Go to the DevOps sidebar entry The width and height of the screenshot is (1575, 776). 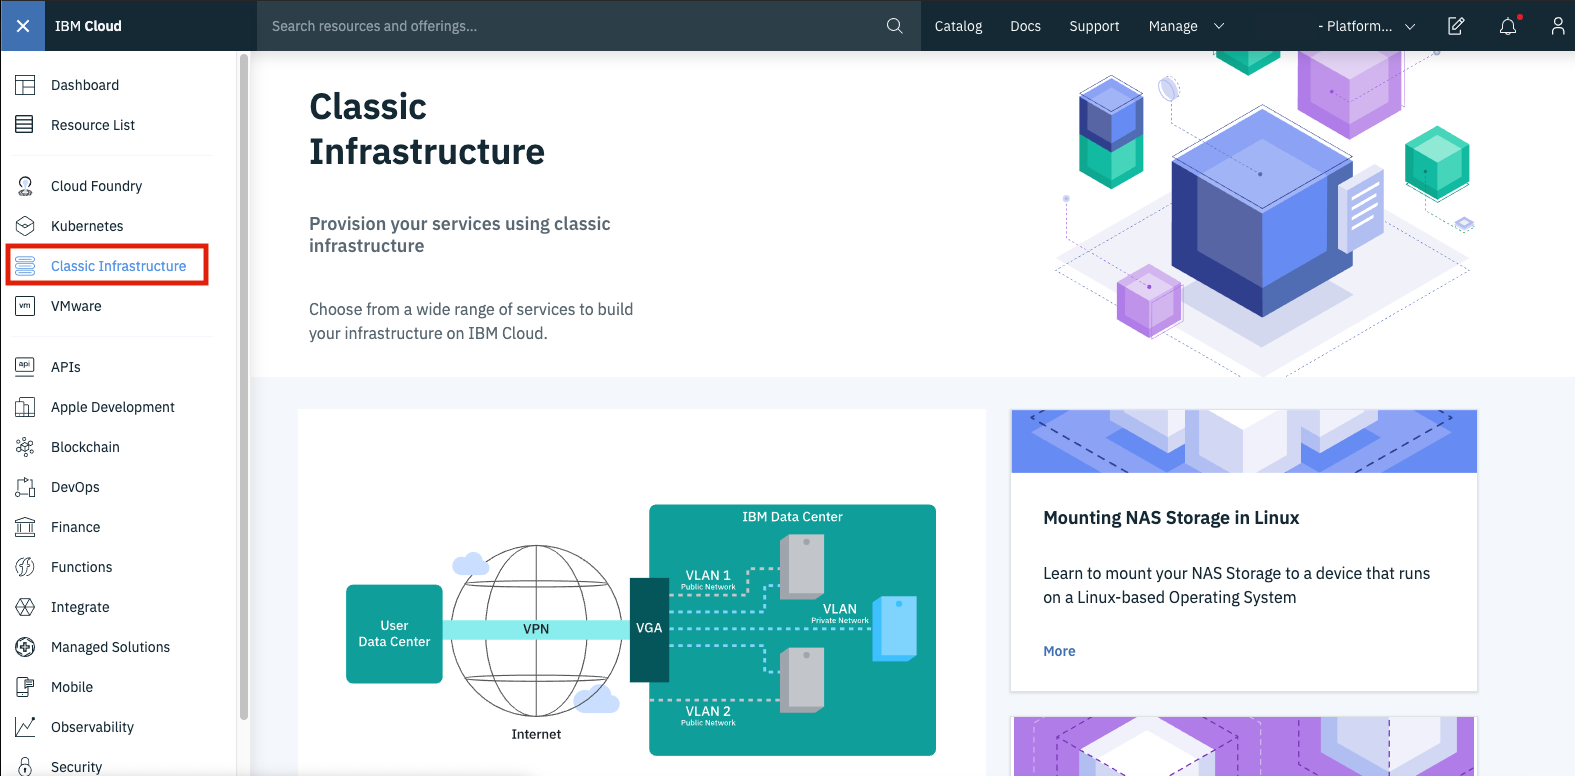pos(75,487)
